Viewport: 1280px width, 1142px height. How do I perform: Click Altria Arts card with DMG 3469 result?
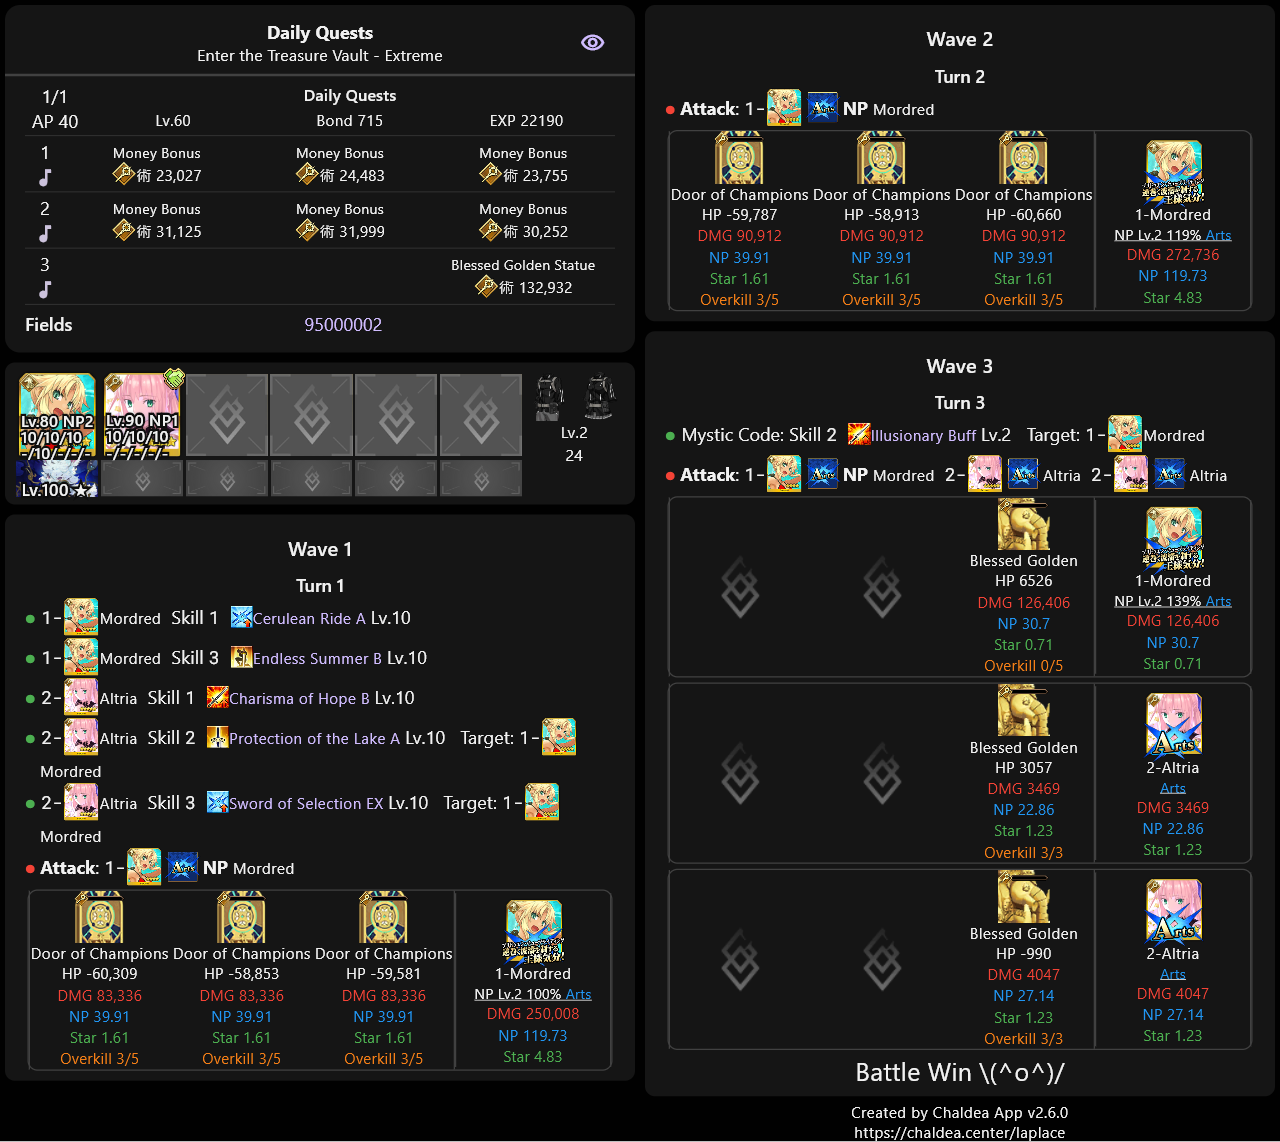(x=1173, y=725)
